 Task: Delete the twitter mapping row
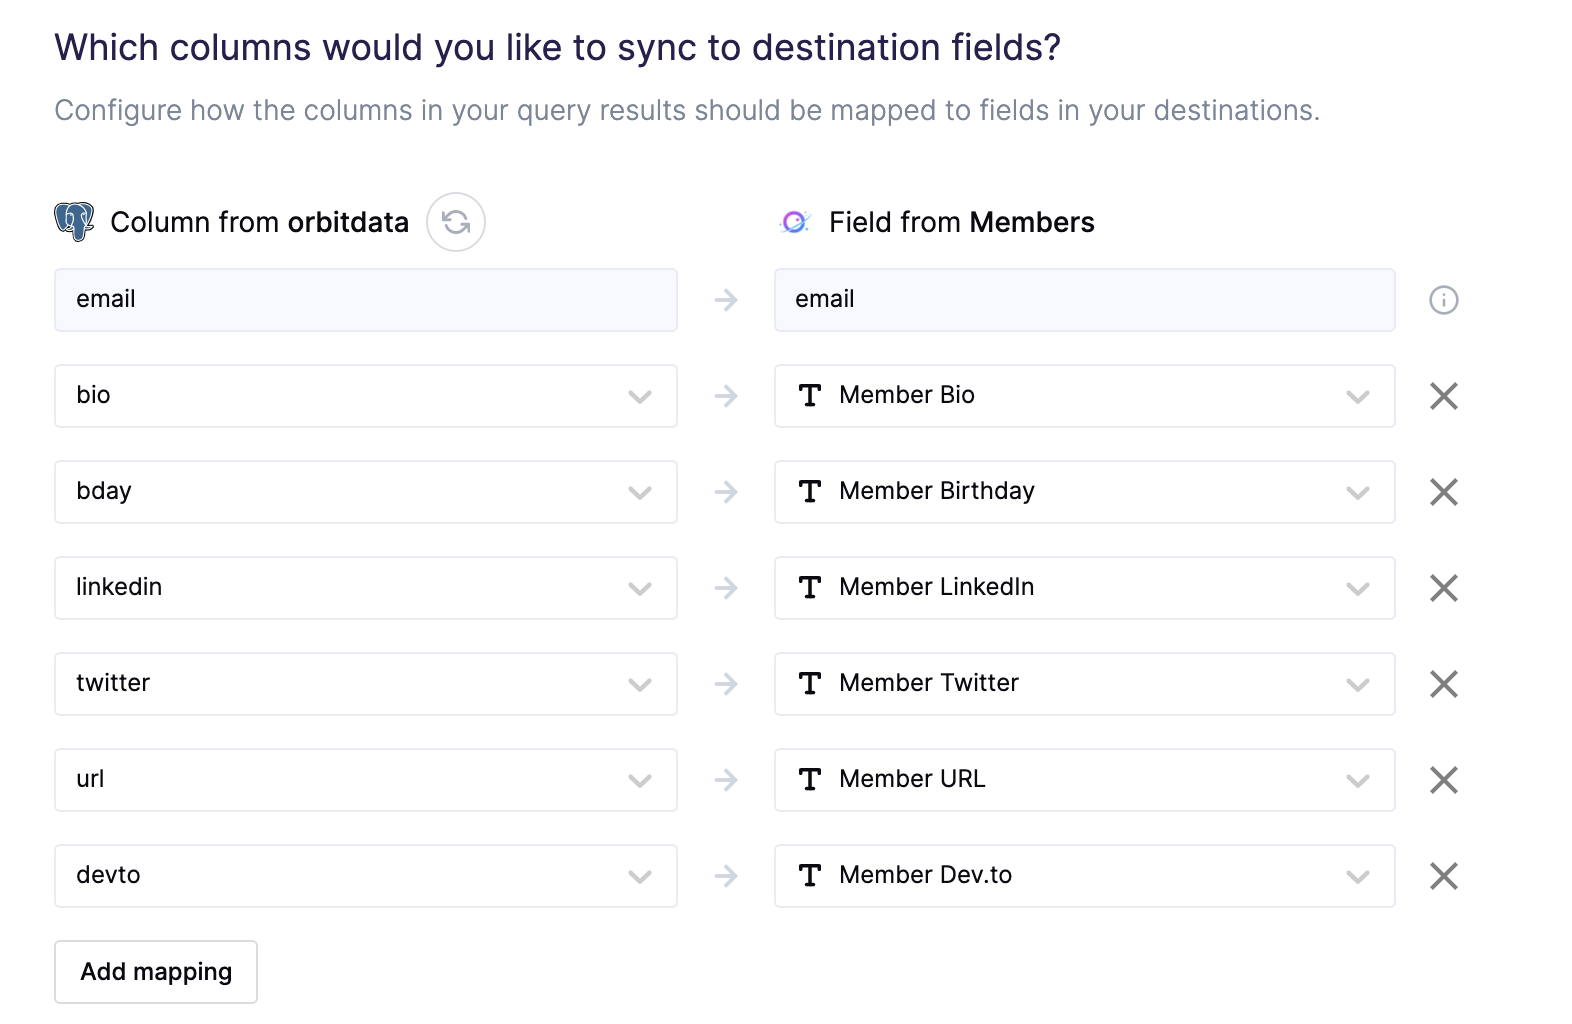1443,684
